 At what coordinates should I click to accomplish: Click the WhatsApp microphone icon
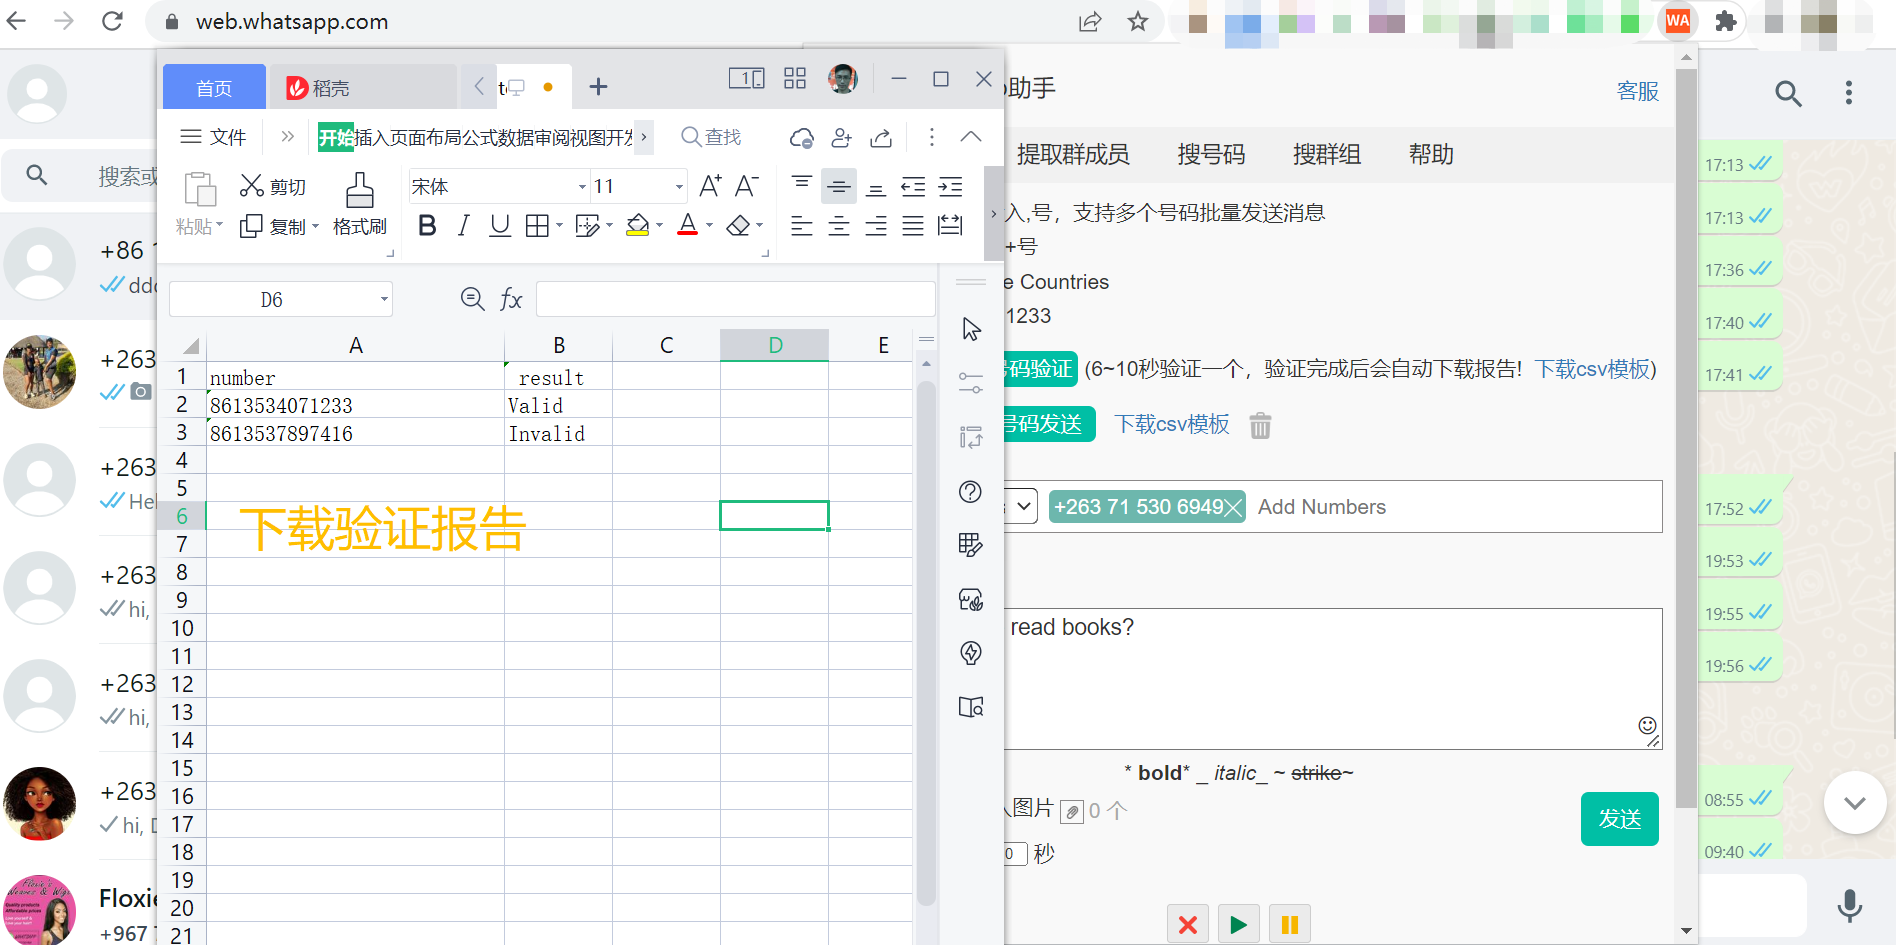(1850, 905)
